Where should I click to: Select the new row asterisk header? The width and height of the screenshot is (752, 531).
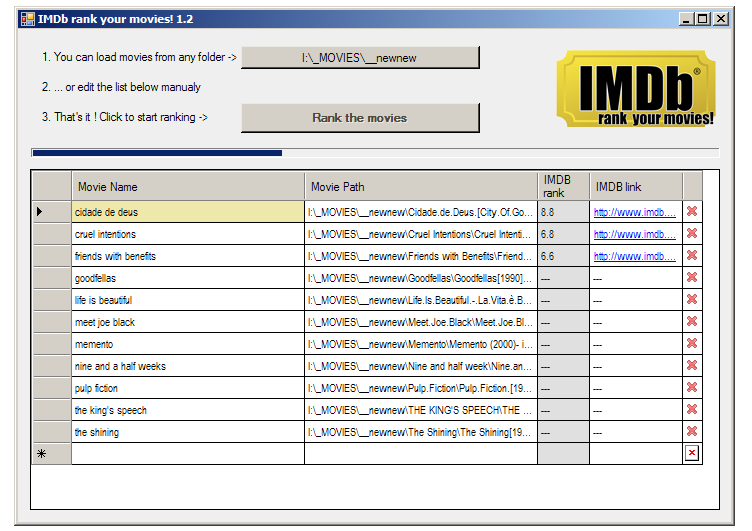pos(52,454)
